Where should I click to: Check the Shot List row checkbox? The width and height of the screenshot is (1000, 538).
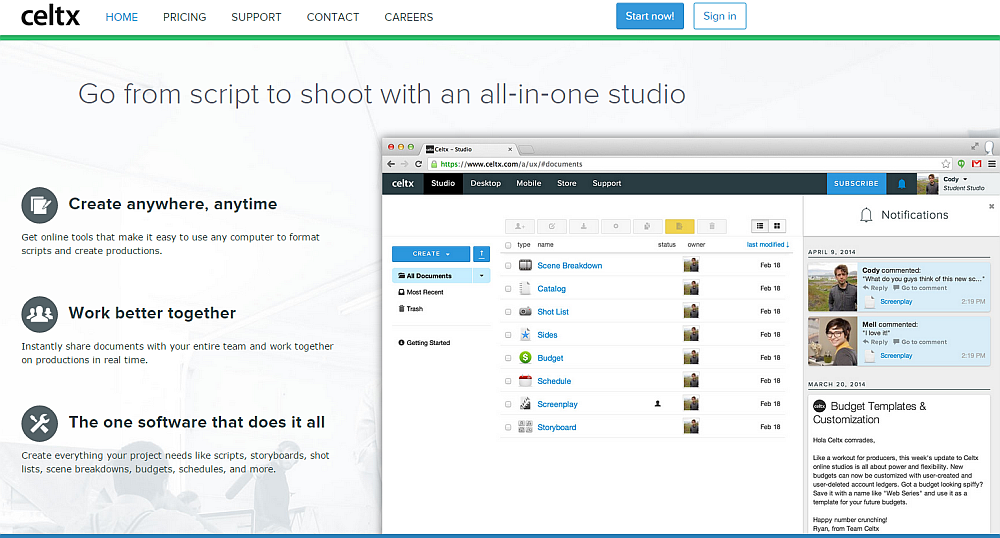click(508, 312)
